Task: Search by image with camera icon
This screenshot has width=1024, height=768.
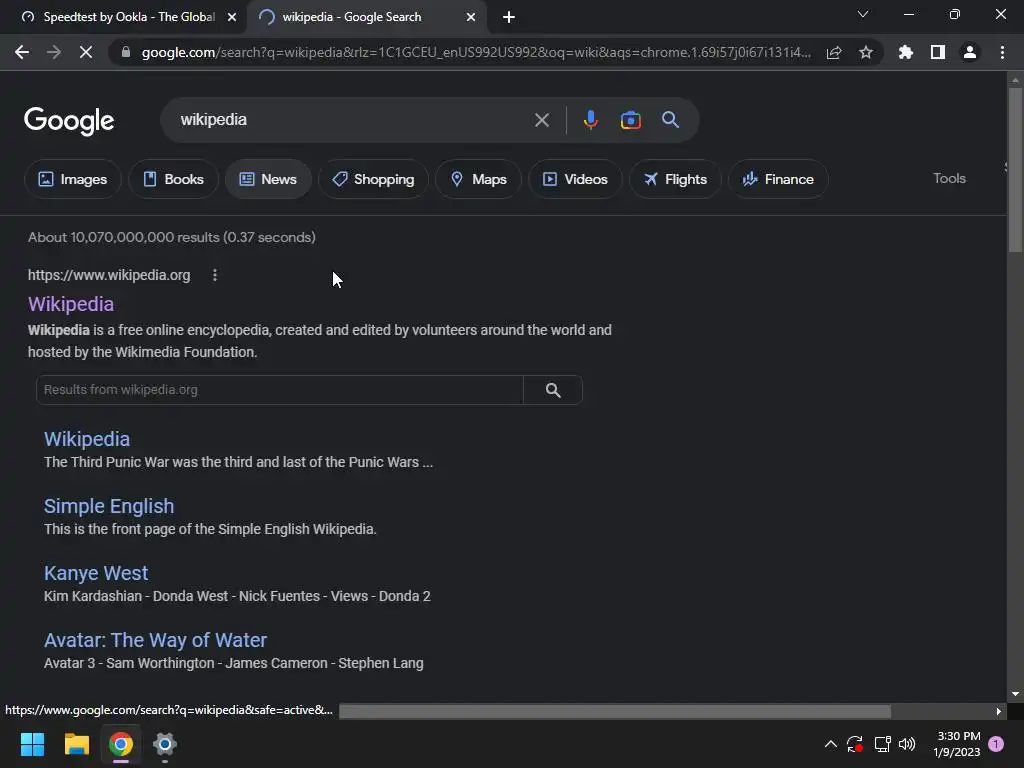Action: pyautogui.click(x=630, y=120)
